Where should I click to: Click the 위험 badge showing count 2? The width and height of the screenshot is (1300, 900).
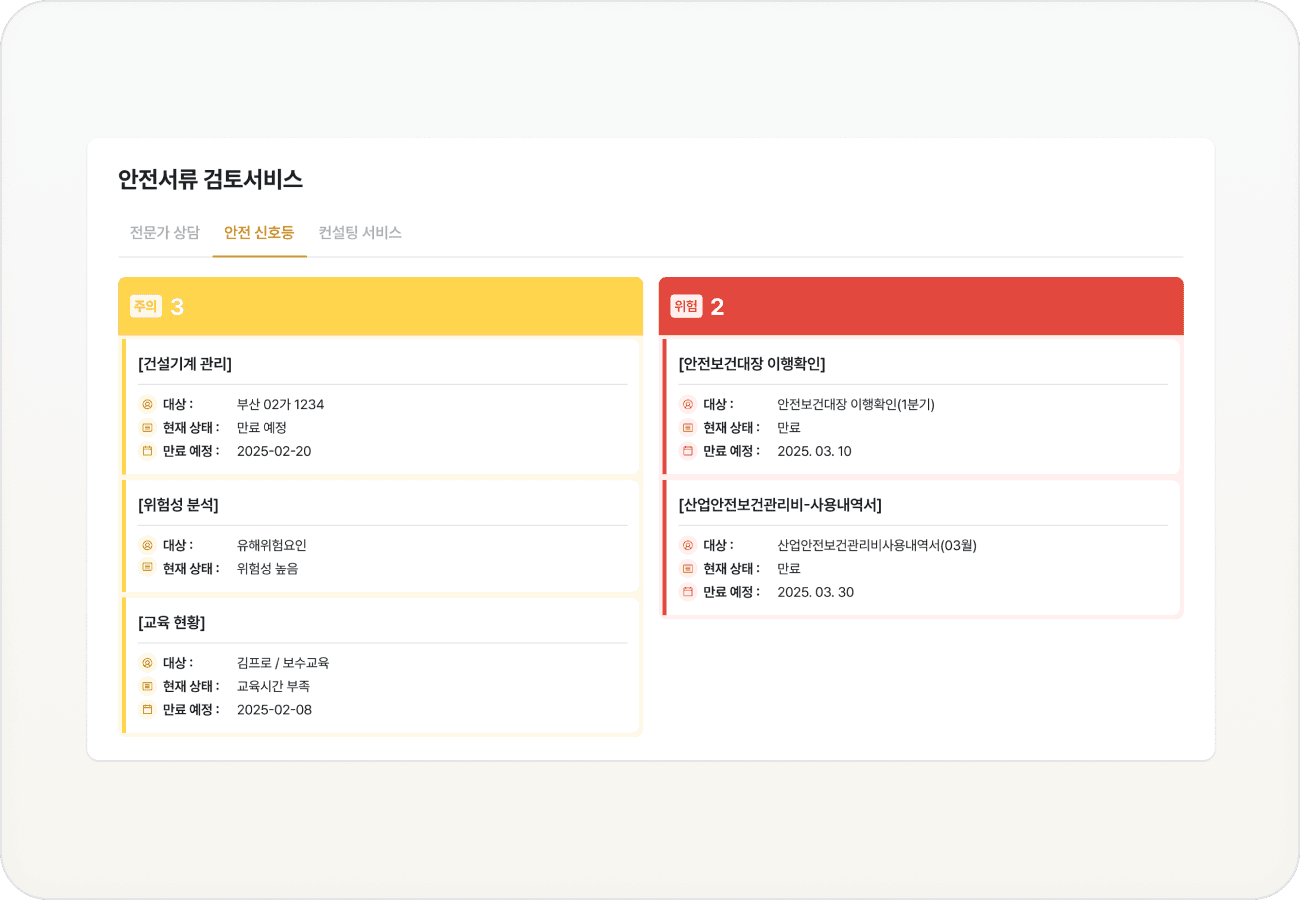[688, 305]
